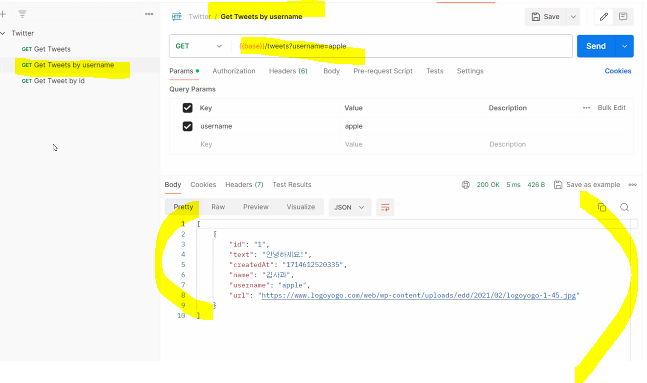647x383 pixels.
Task: Click the plus icon to add a collection
Action: point(3,14)
